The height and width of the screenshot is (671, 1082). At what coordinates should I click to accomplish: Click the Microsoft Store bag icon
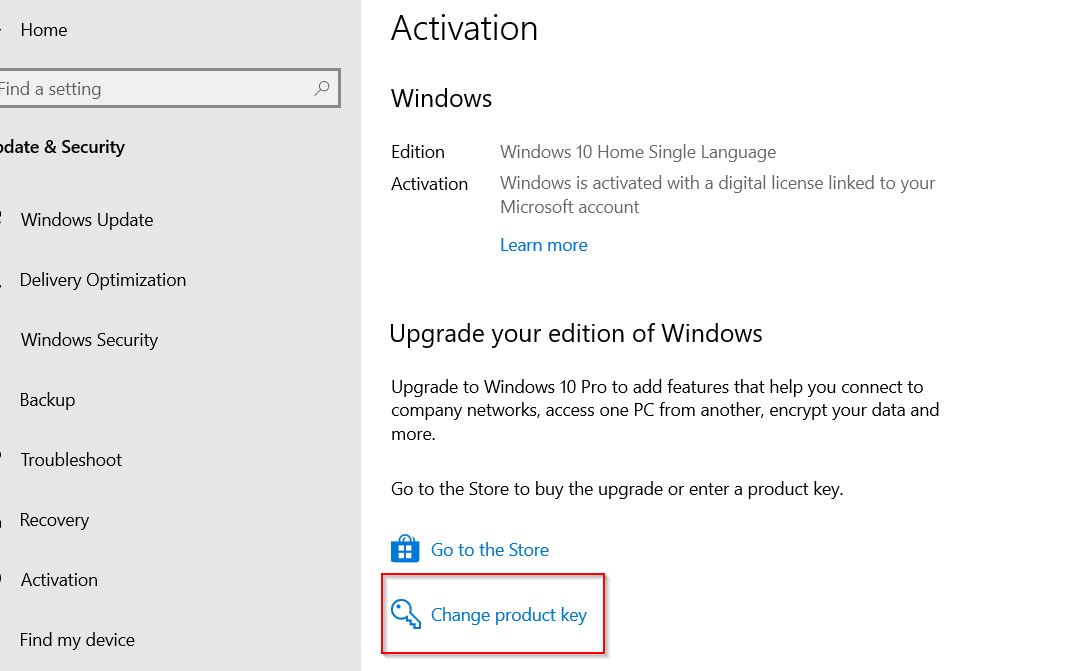point(405,549)
